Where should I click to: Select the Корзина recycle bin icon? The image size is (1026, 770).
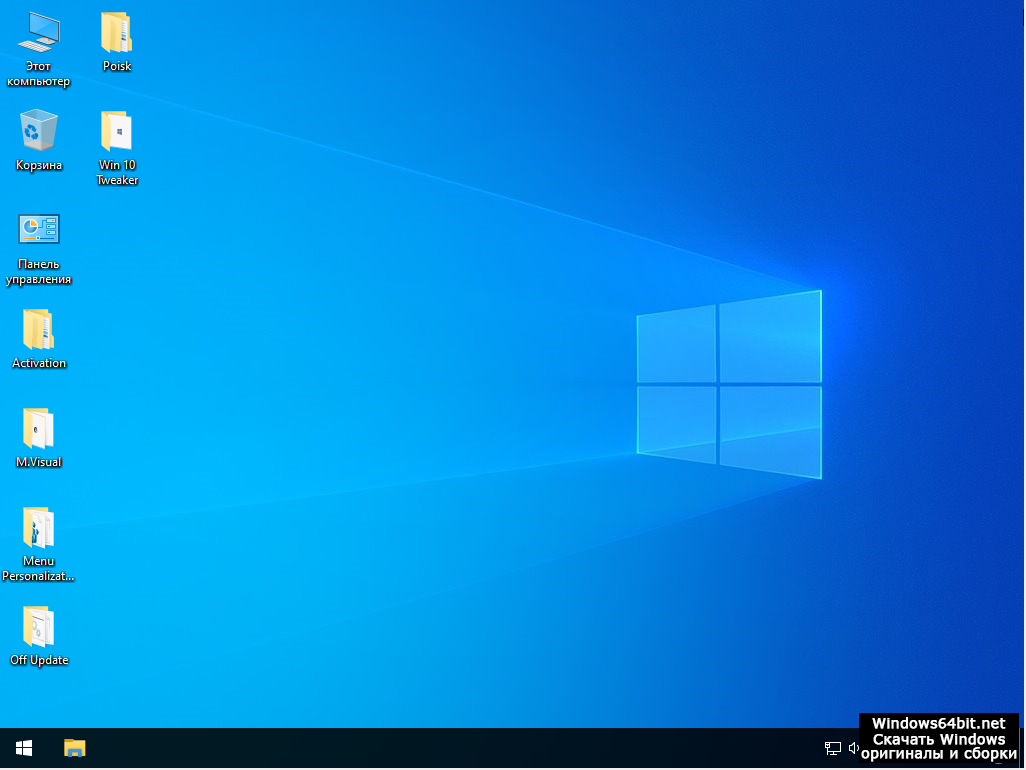tap(39, 130)
